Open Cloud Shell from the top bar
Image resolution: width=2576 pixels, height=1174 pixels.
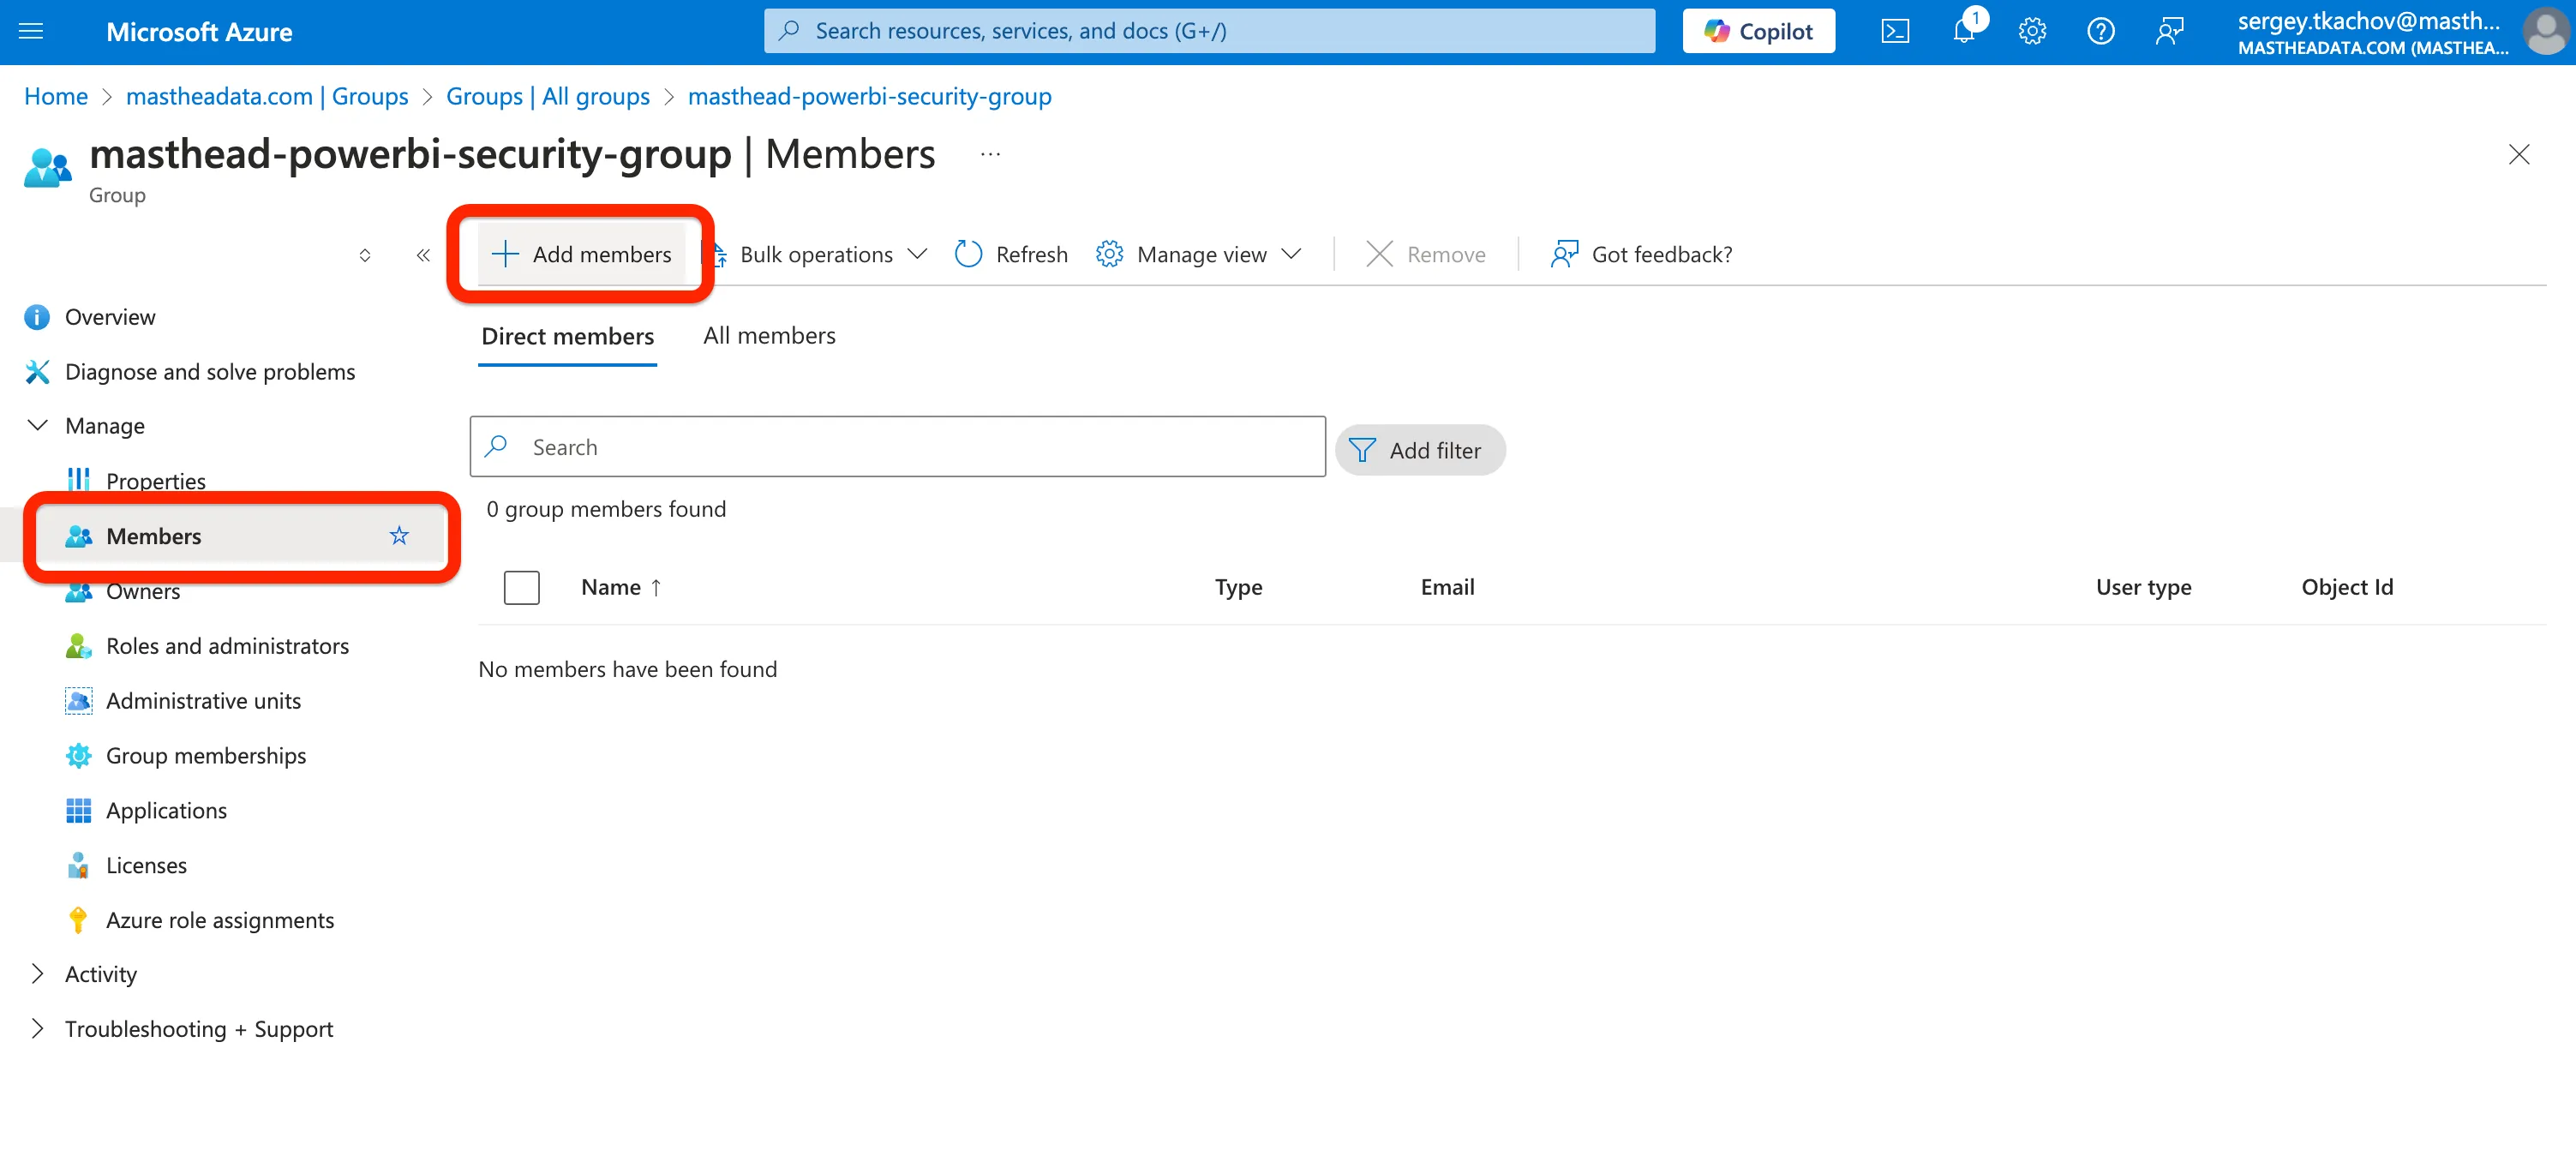(x=1895, y=31)
